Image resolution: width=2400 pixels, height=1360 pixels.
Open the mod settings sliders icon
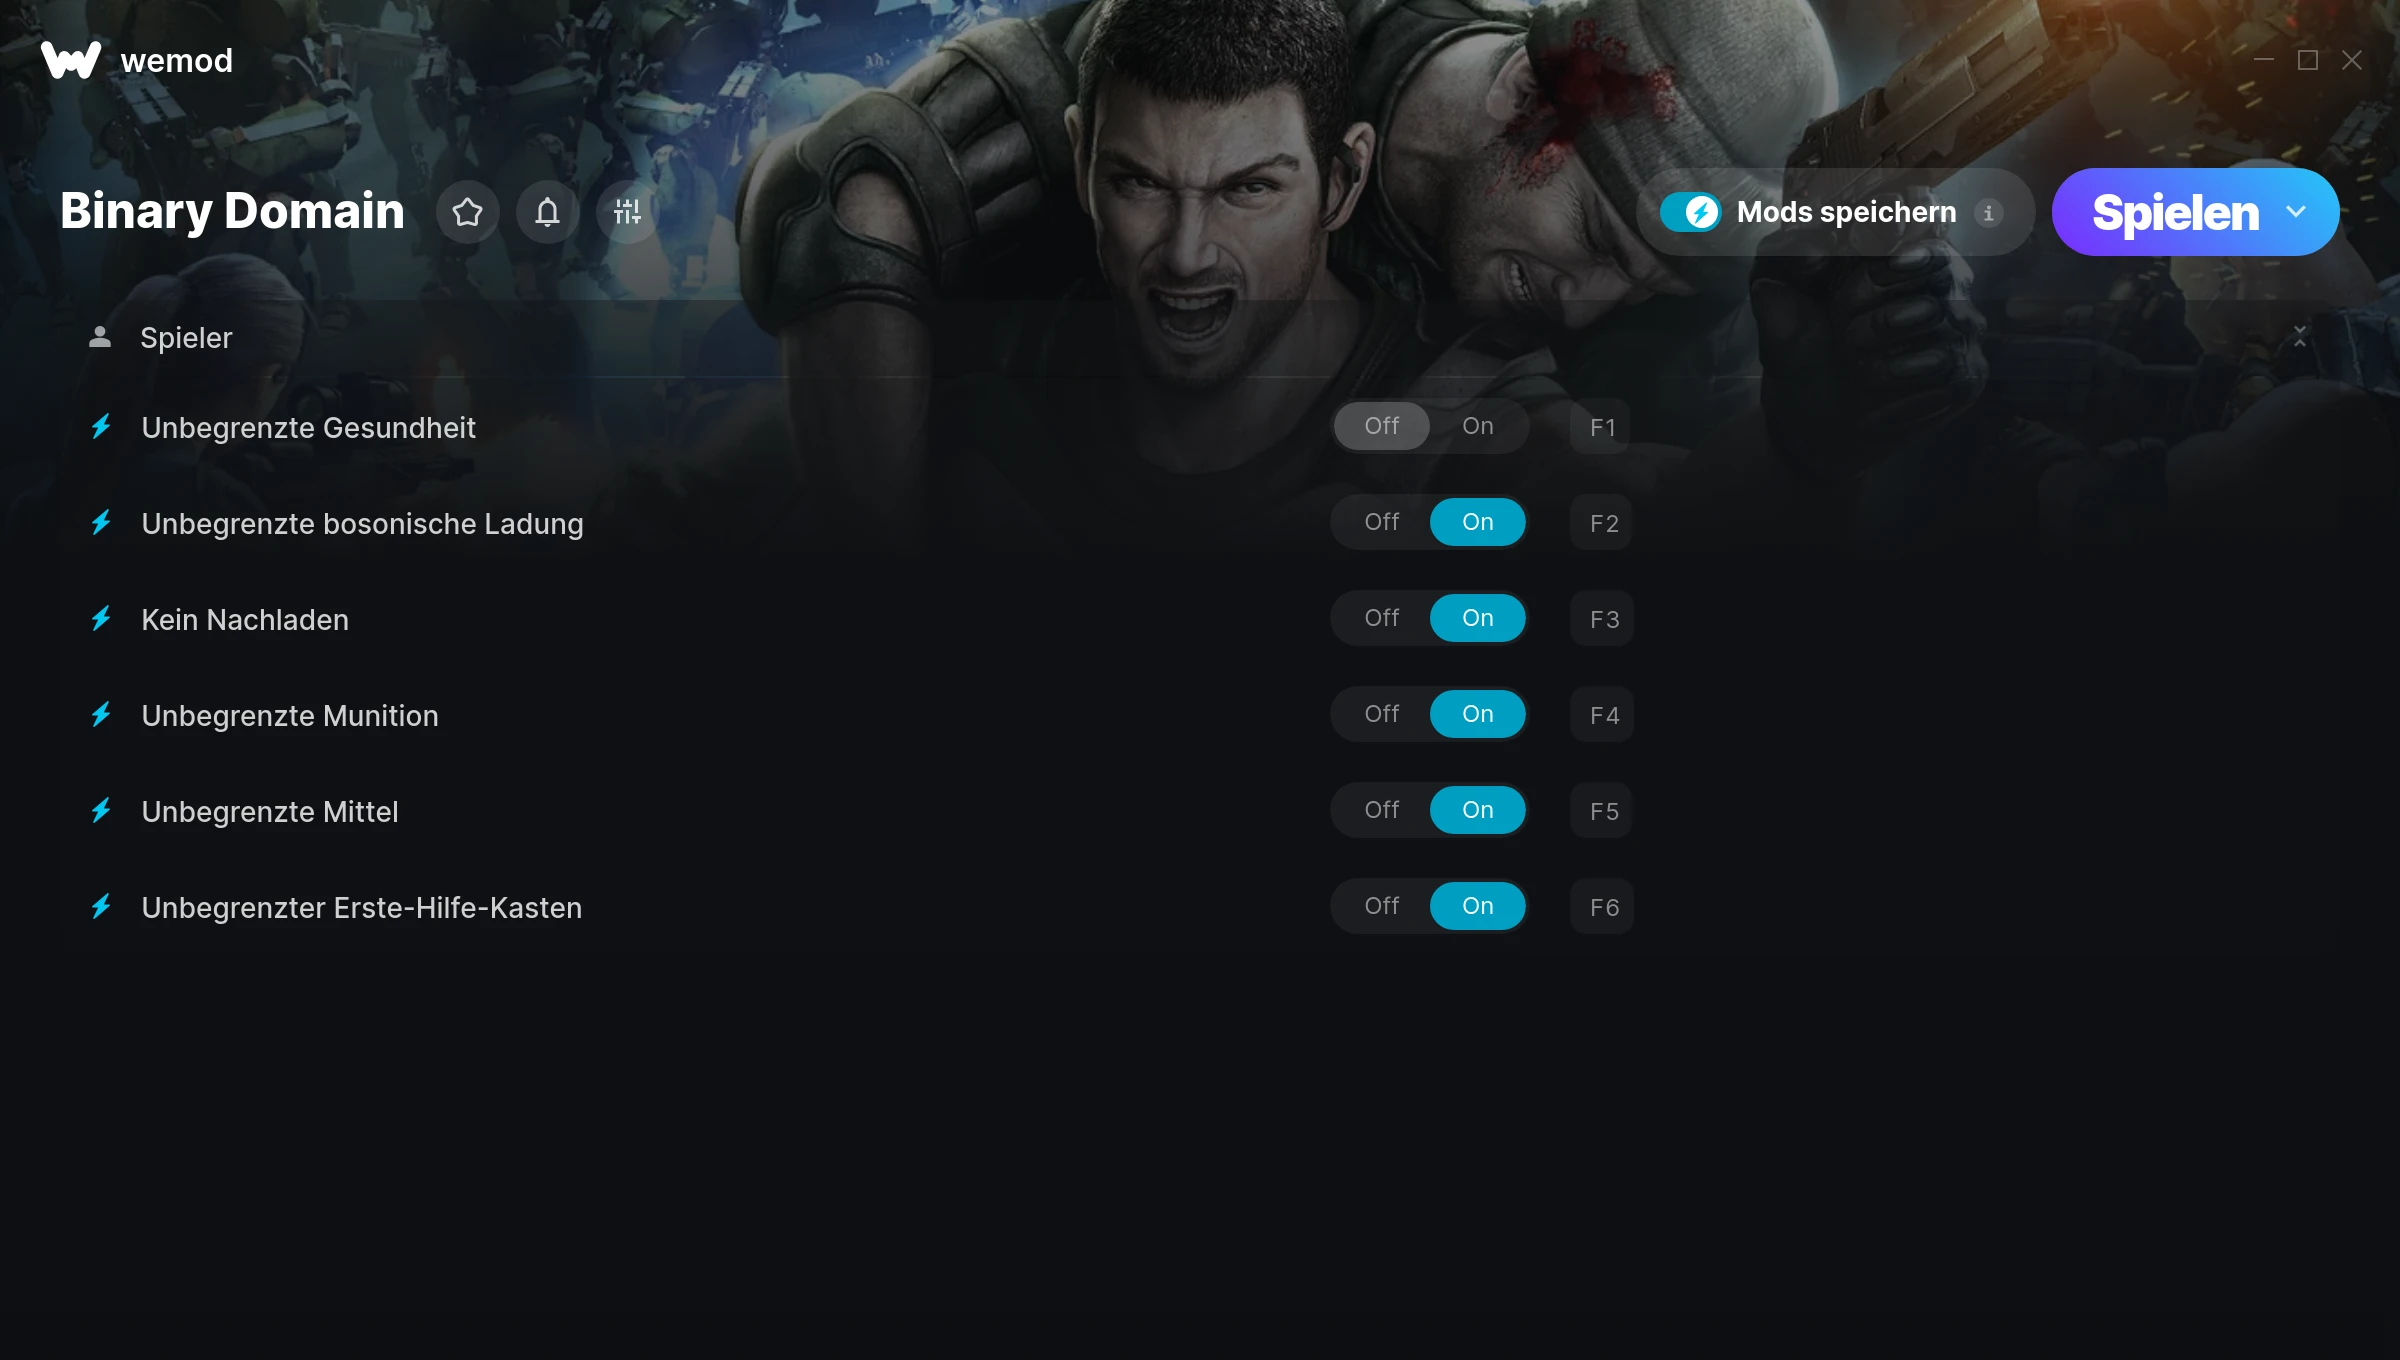click(627, 212)
